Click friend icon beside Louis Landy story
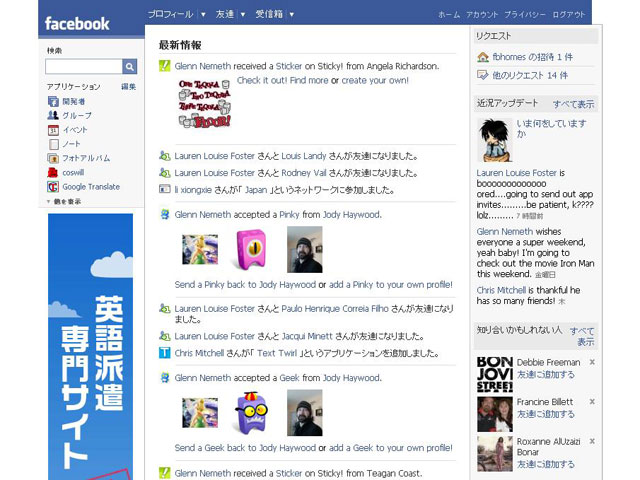The width and height of the screenshot is (640, 480). click(x=164, y=156)
